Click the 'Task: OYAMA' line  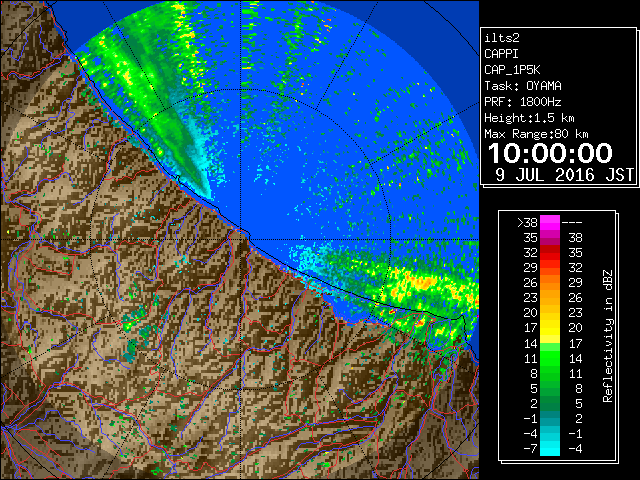tap(523, 86)
